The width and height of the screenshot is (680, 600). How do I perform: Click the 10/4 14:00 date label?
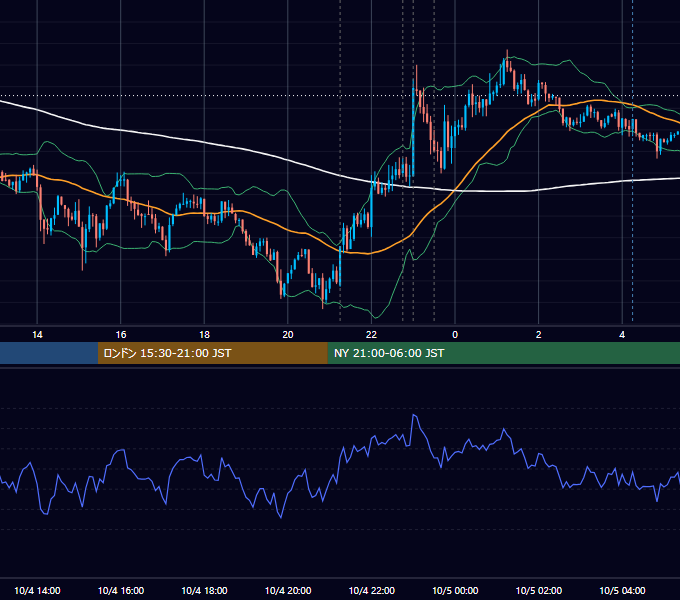pos(37,590)
